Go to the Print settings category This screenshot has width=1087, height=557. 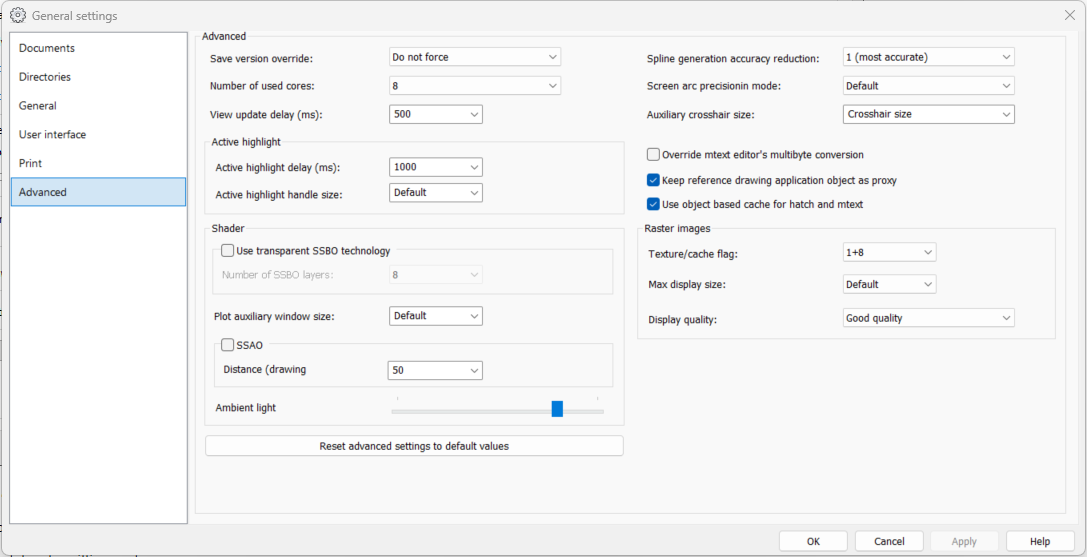(x=31, y=163)
